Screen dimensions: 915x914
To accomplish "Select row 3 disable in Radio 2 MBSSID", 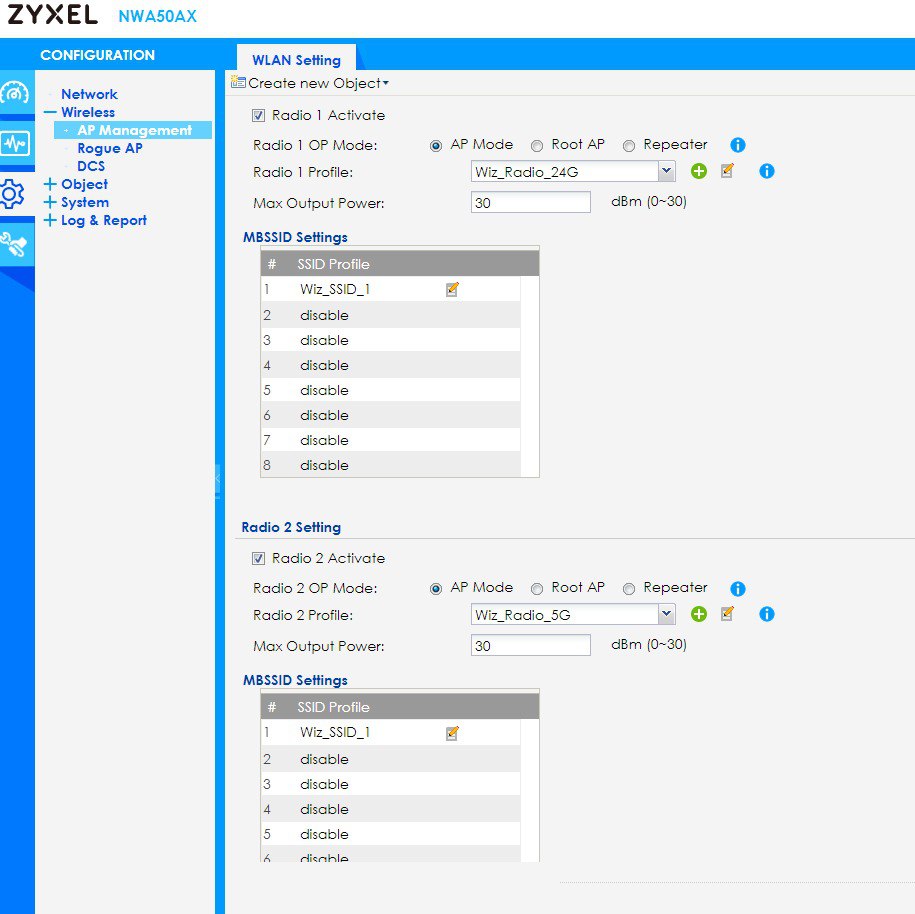I will tap(390, 784).
